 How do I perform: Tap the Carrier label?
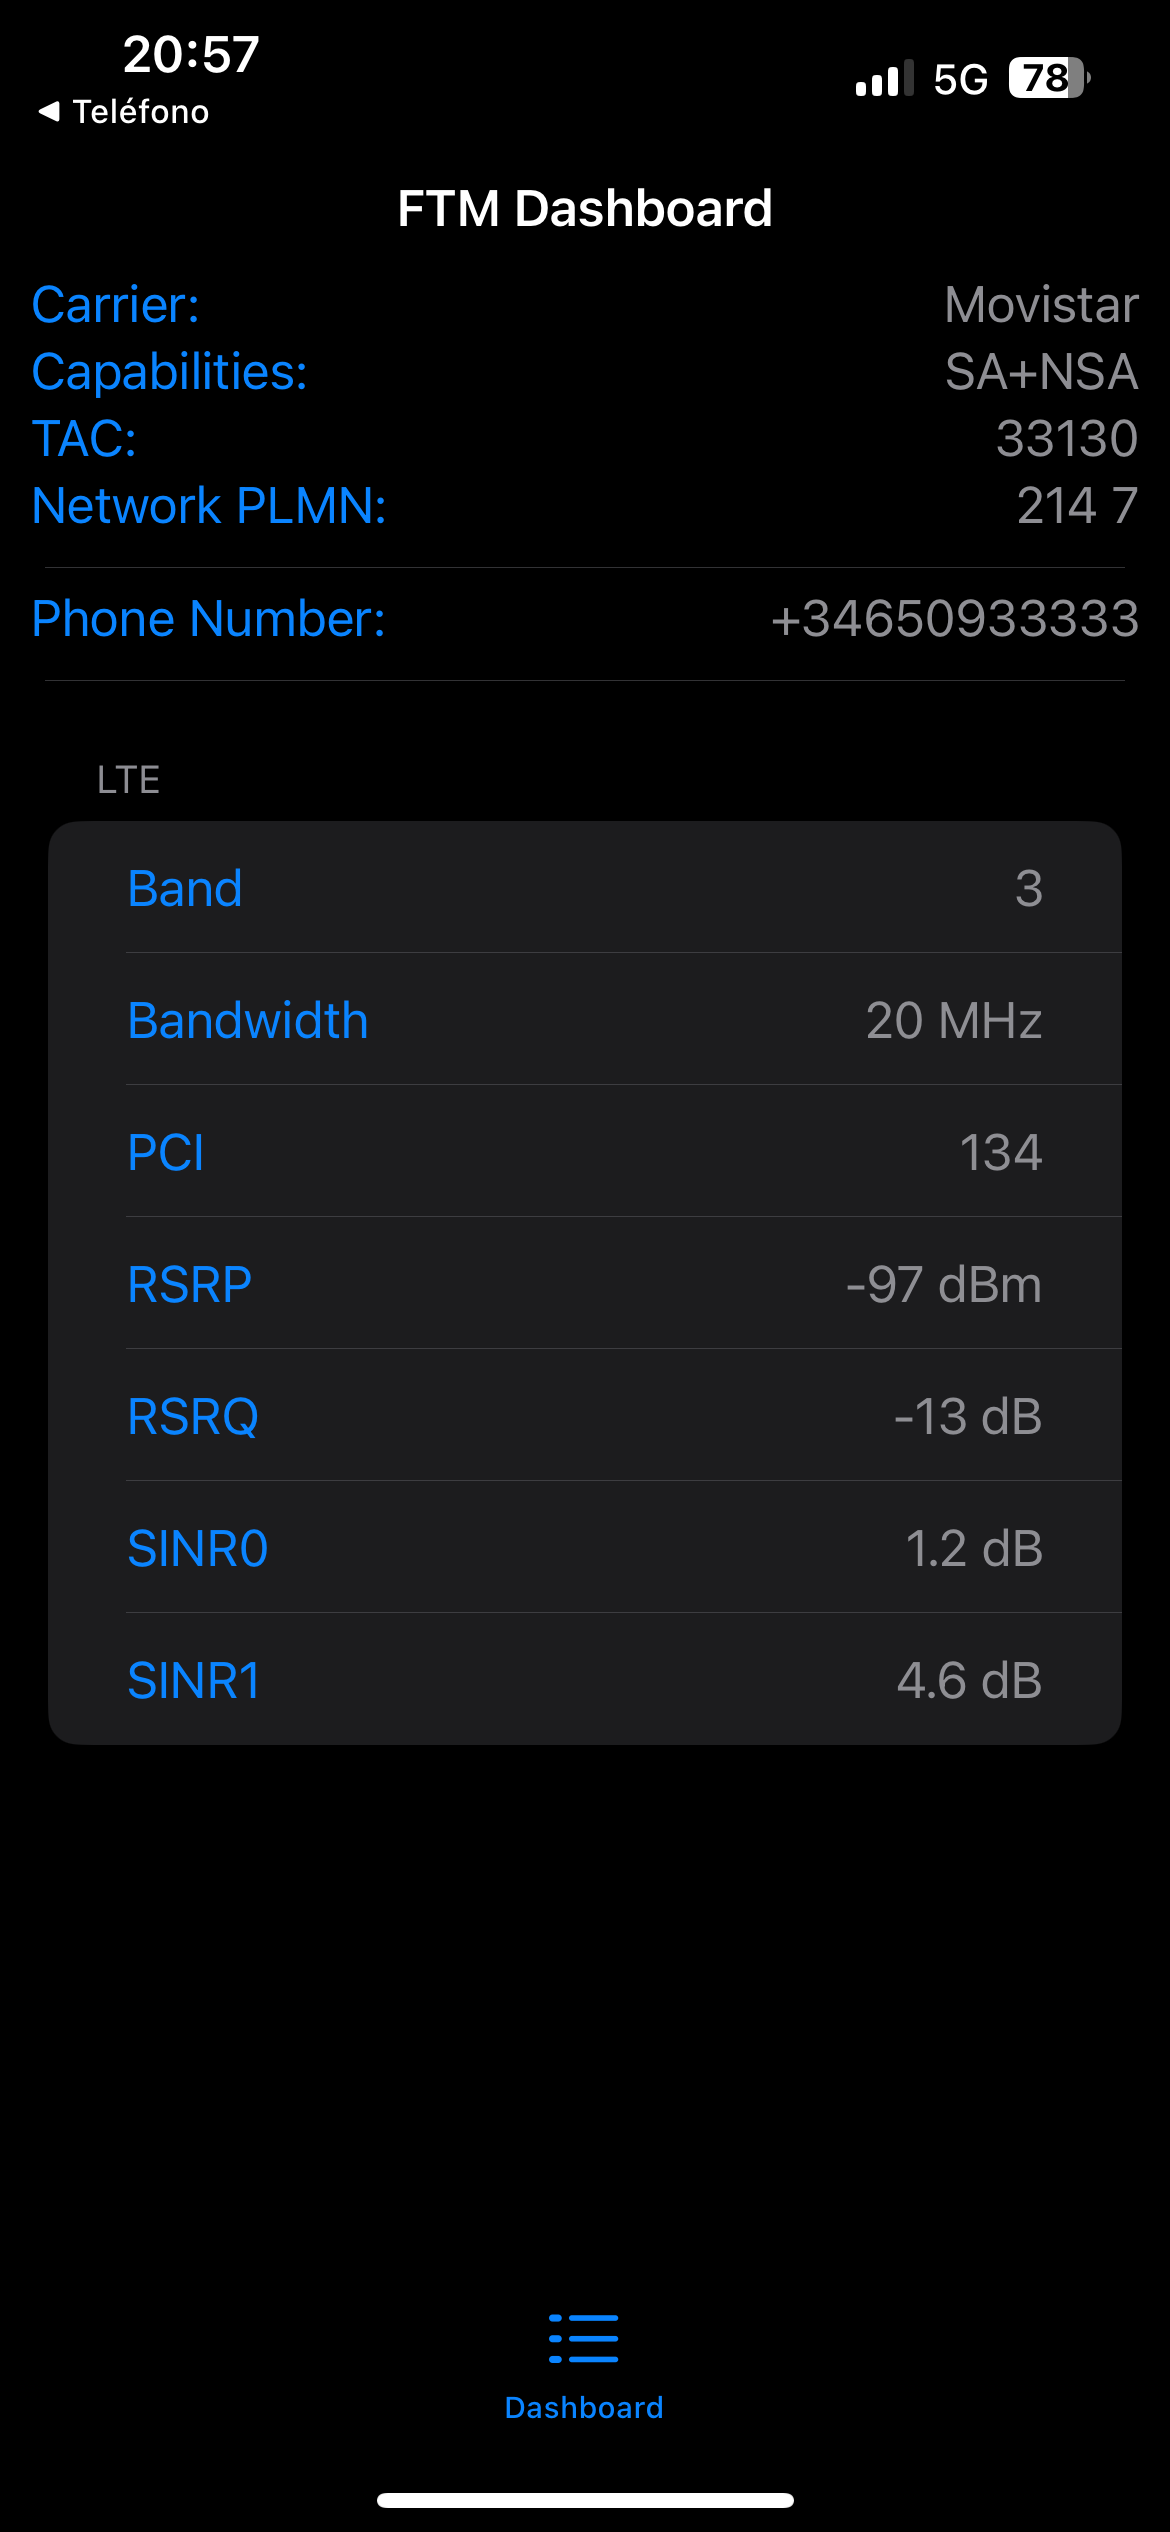click(x=116, y=305)
